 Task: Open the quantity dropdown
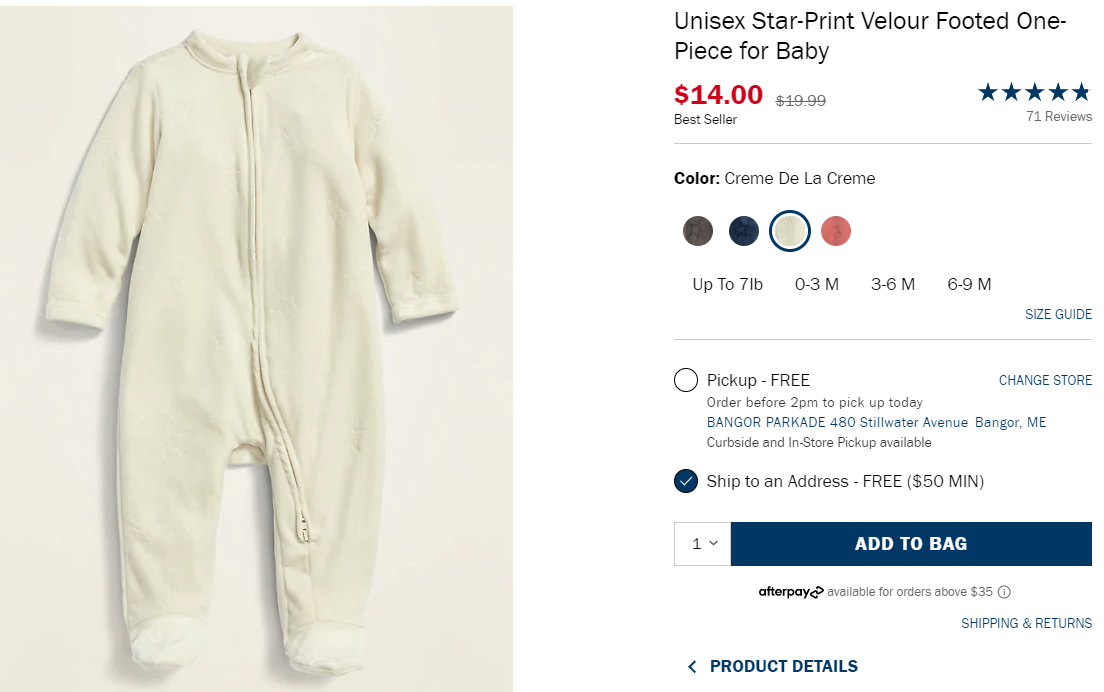[703, 544]
